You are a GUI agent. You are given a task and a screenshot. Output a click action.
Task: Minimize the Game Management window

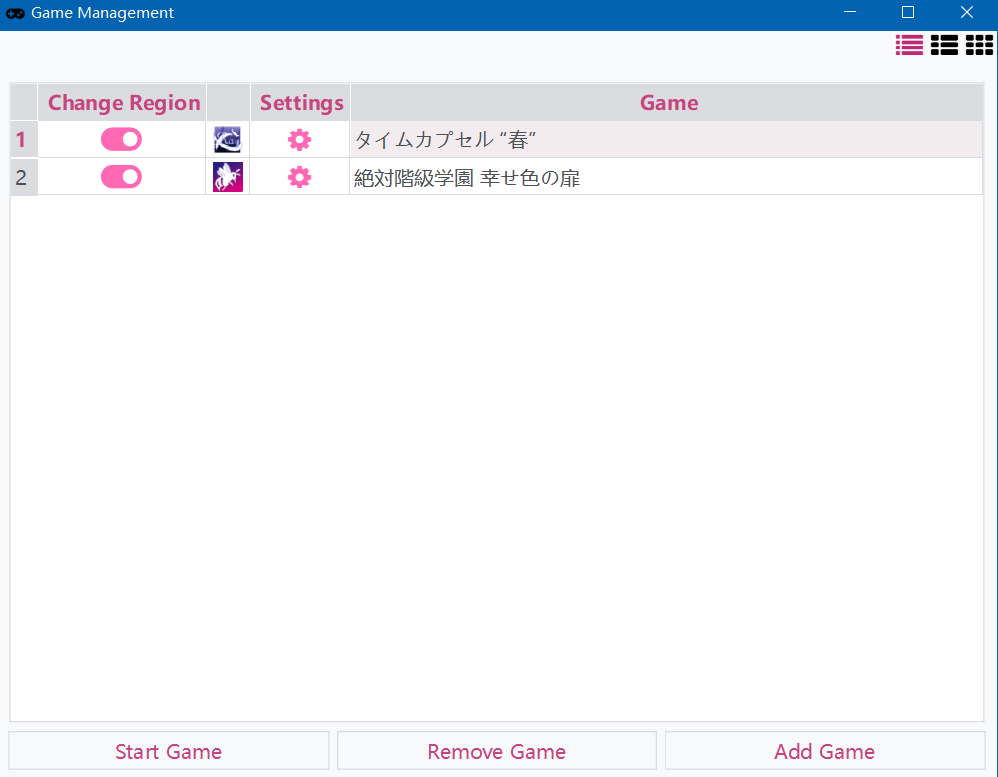point(850,13)
